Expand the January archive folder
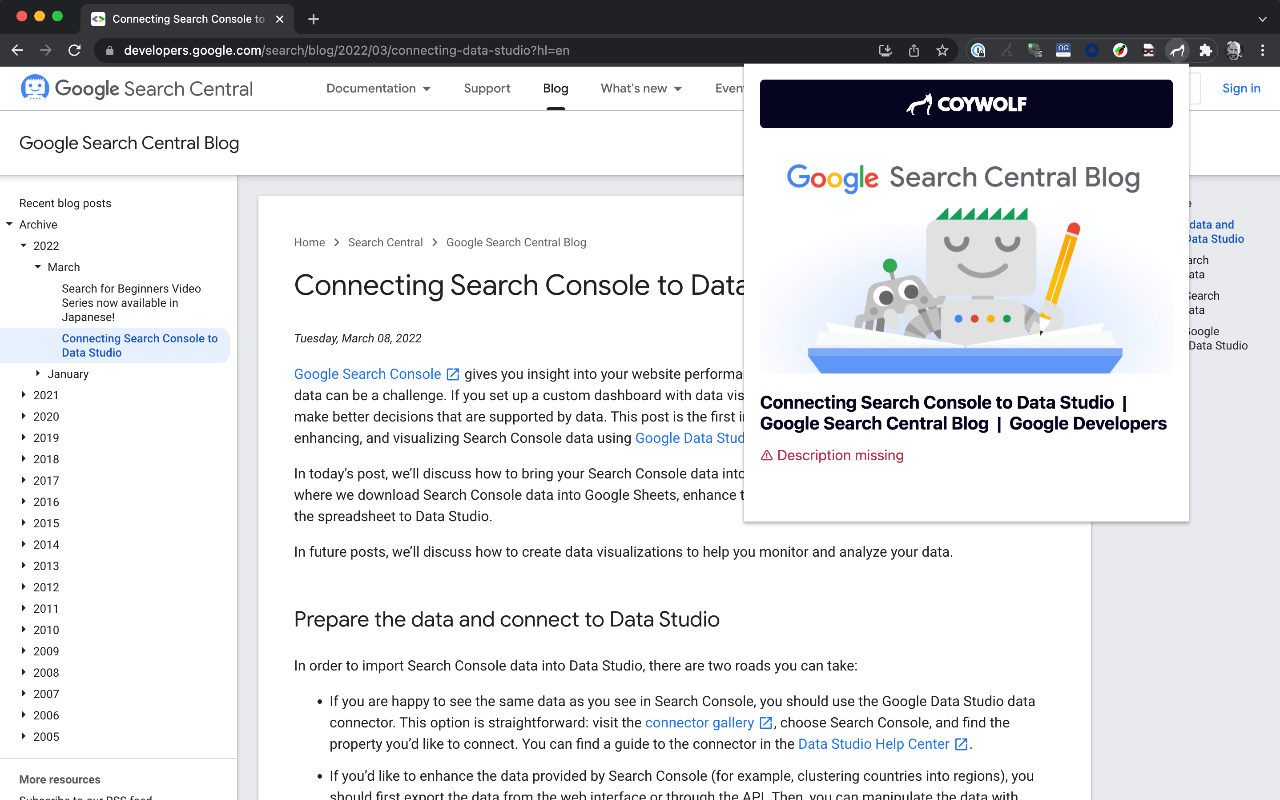Image resolution: width=1280 pixels, height=800 pixels. pyautogui.click(x=39, y=374)
